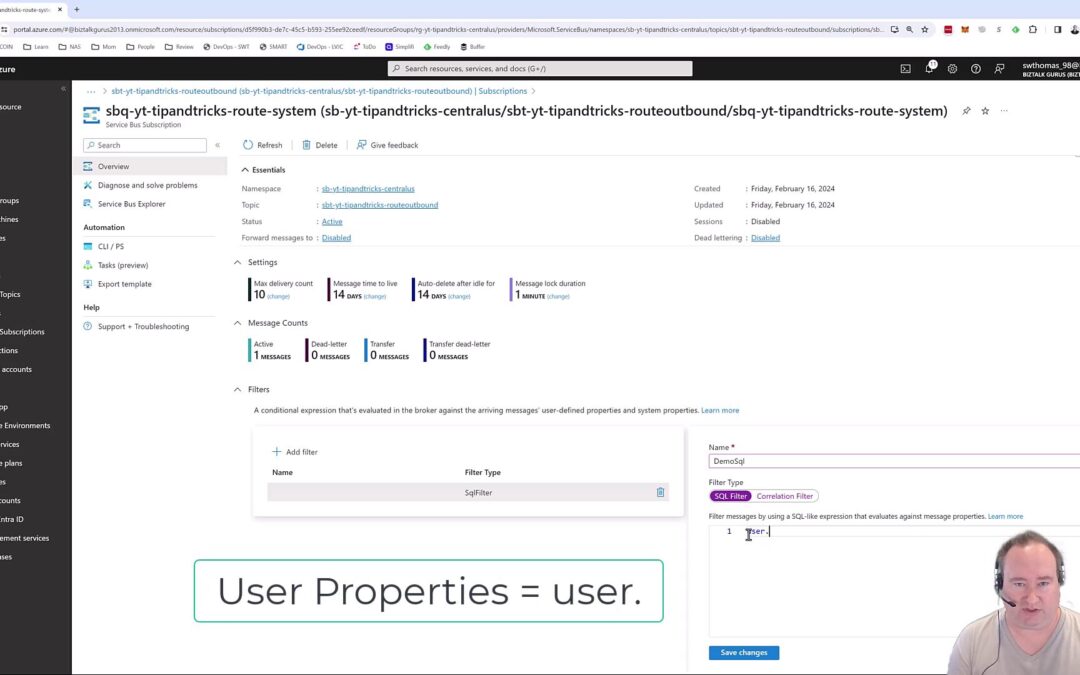1080x675 pixels.
Task: Select the SqlFilter row in the filters table
Action: (468, 492)
